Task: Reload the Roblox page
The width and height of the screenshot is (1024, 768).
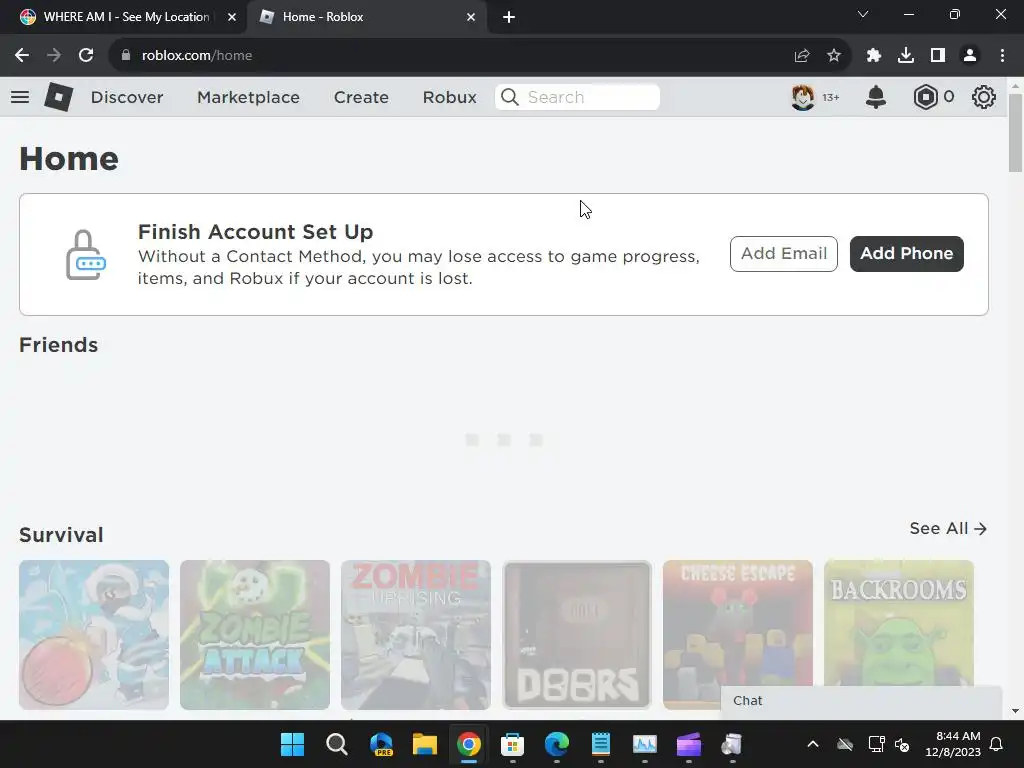Action: click(86, 56)
